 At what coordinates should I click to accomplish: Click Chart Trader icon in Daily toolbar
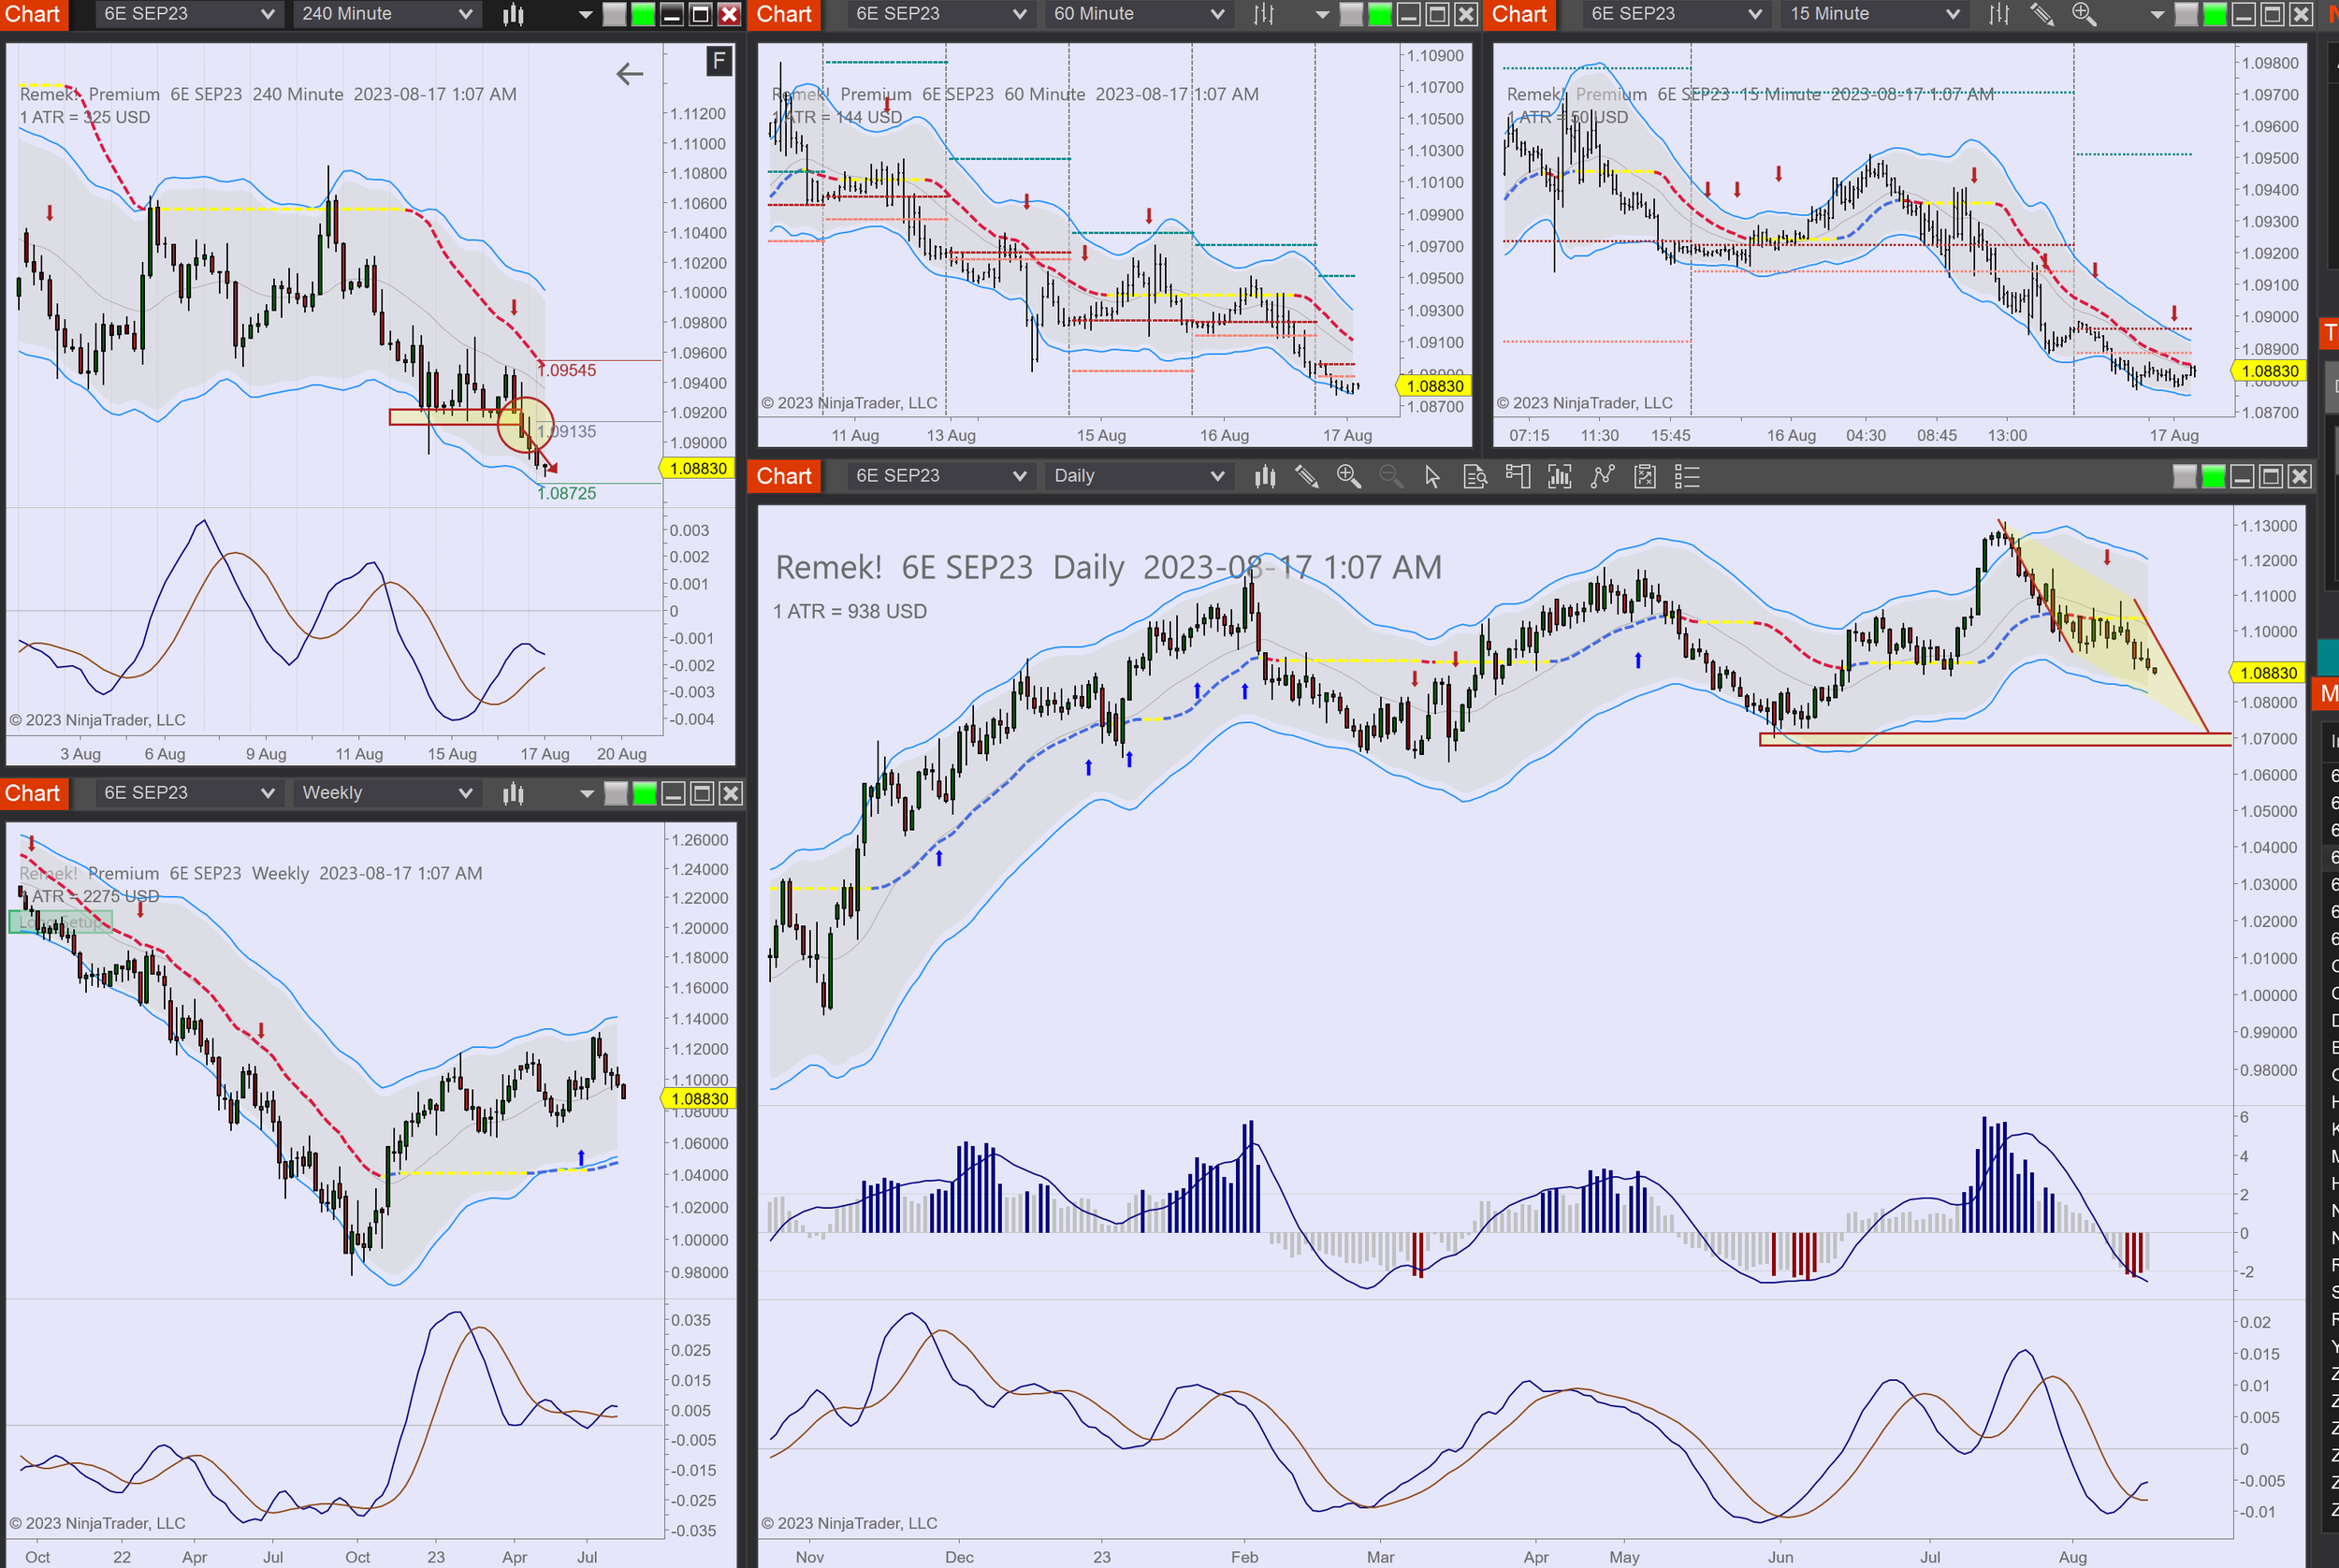(1517, 477)
